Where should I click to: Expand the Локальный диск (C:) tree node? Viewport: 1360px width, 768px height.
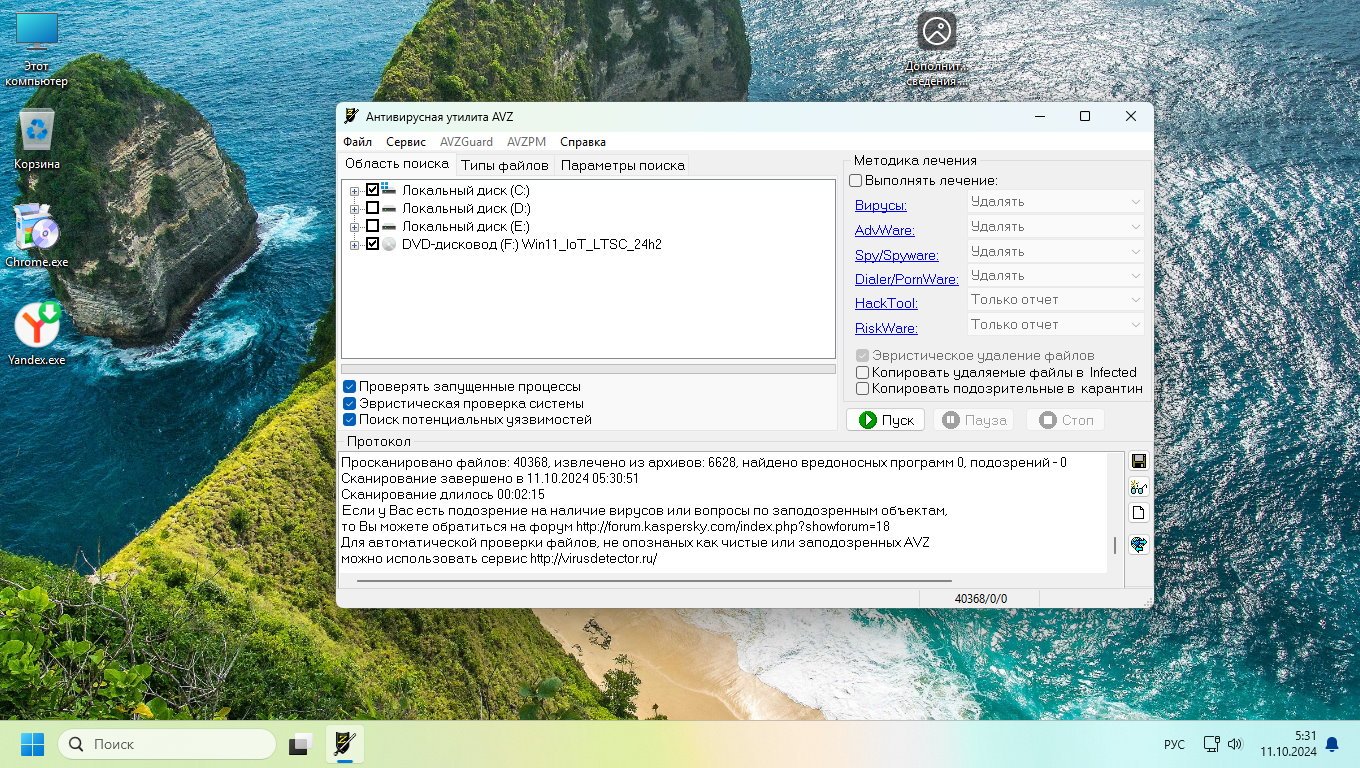point(354,191)
